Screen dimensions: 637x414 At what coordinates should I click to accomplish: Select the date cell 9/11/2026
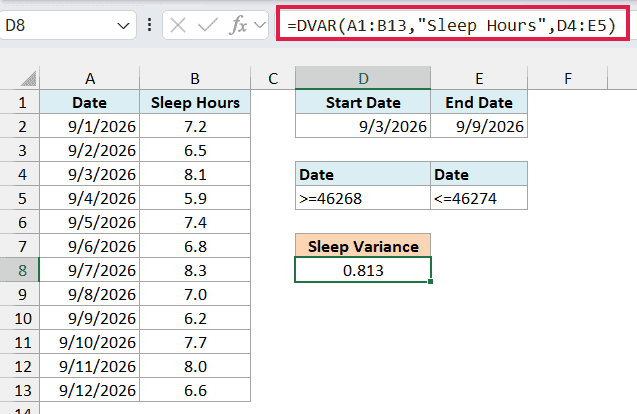[x=90, y=366]
